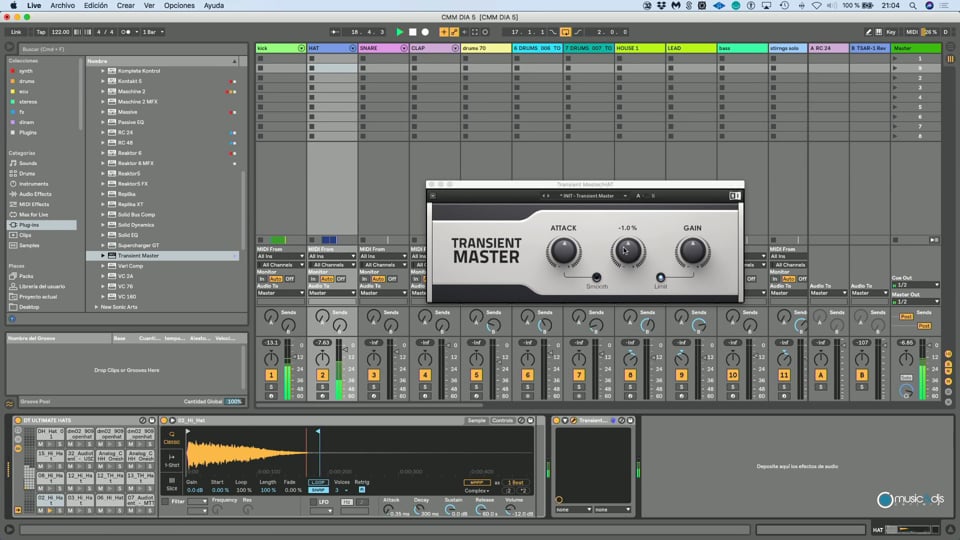Toggle the MIDI Arrangement Overdub plus button
This screenshot has height=540, width=960.
[x=443, y=32]
